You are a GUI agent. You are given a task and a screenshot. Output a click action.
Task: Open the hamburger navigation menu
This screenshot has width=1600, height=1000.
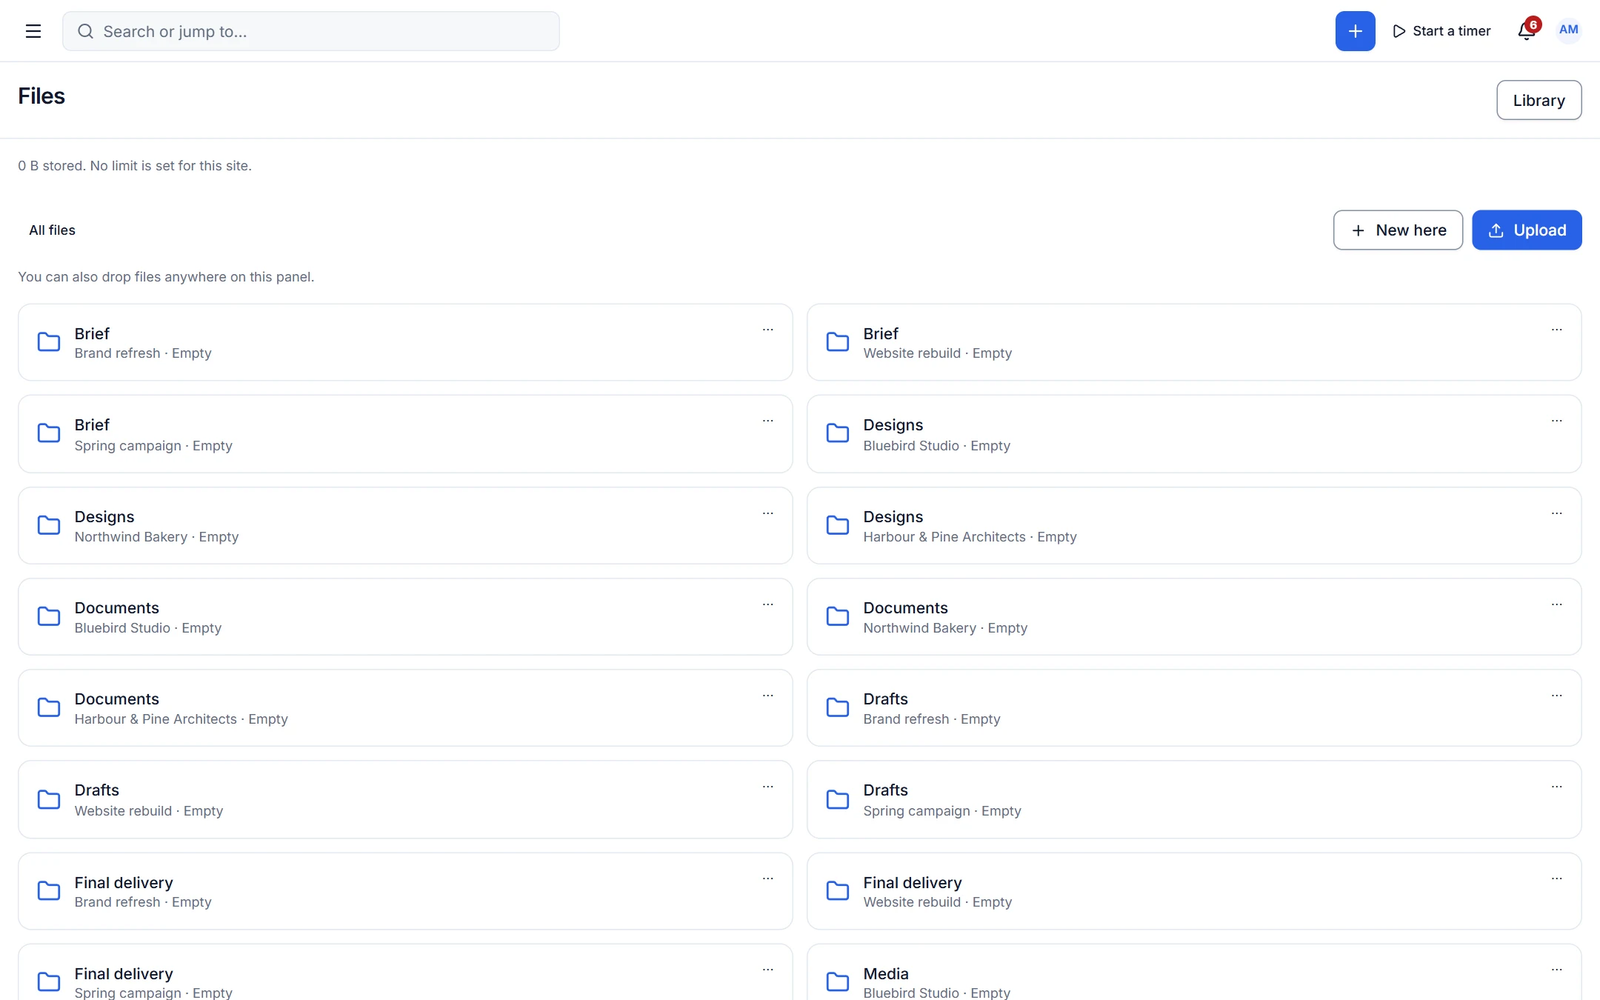pyautogui.click(x=33, y=31)
